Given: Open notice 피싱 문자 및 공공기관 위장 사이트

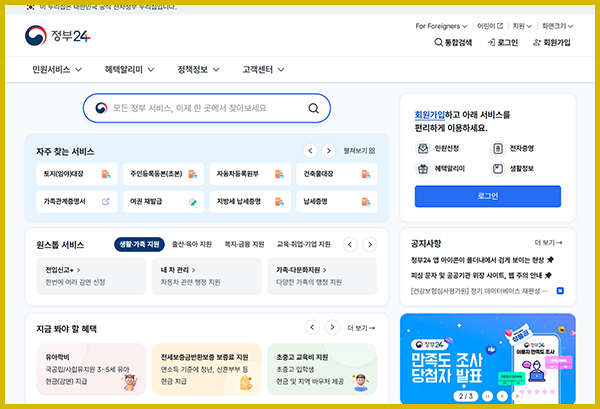Looking at the screenshot, I should (x=476, y=275).
